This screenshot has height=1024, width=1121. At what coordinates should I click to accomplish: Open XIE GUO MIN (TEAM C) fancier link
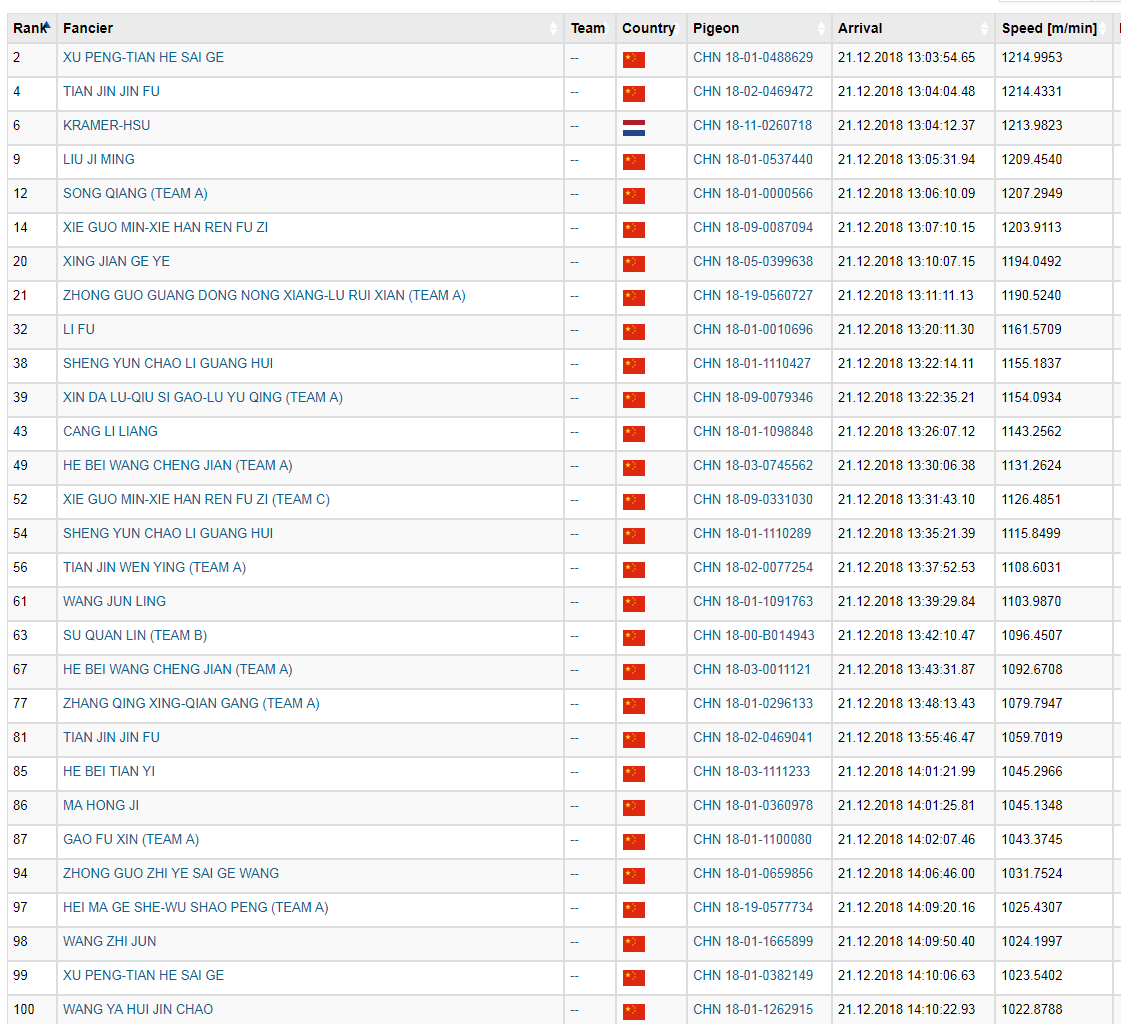[x=197, y=499]
